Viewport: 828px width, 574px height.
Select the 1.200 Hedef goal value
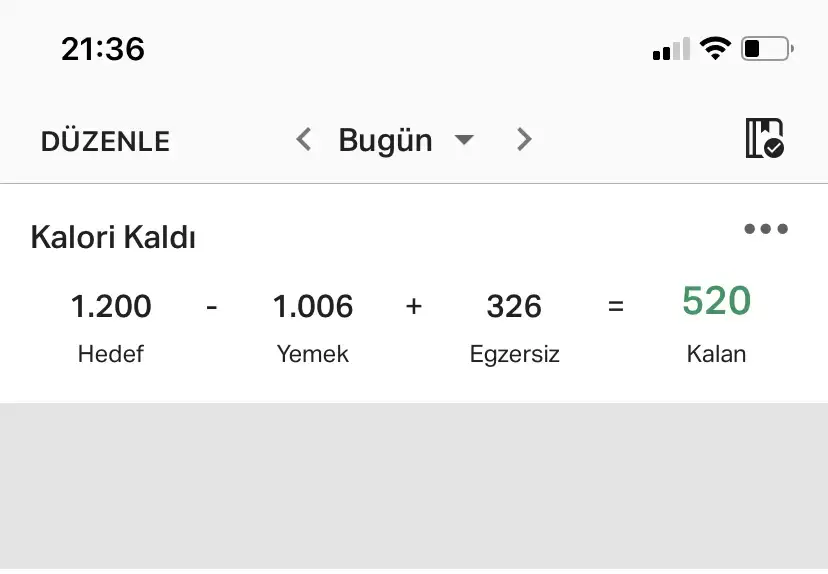[x=111, y=306]
